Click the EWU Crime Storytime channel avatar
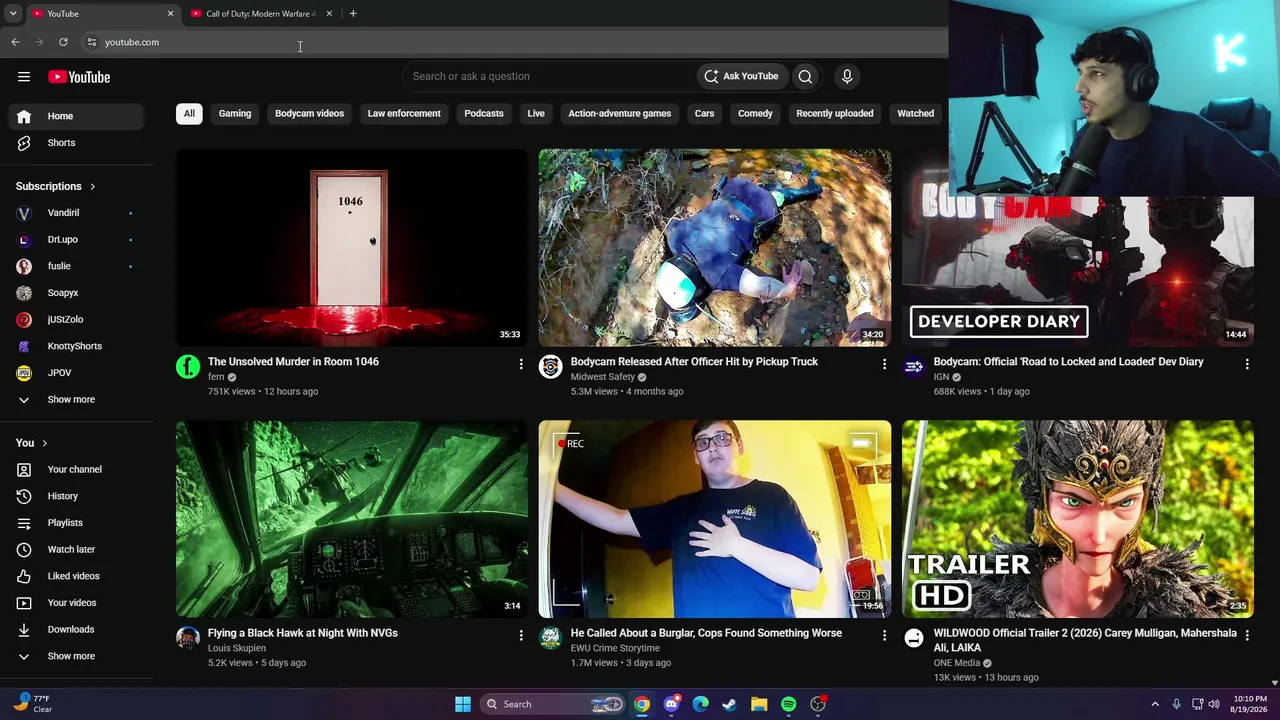Image resolution: width=1280 pixels, height=720 pixels. [x=551, y=638]
